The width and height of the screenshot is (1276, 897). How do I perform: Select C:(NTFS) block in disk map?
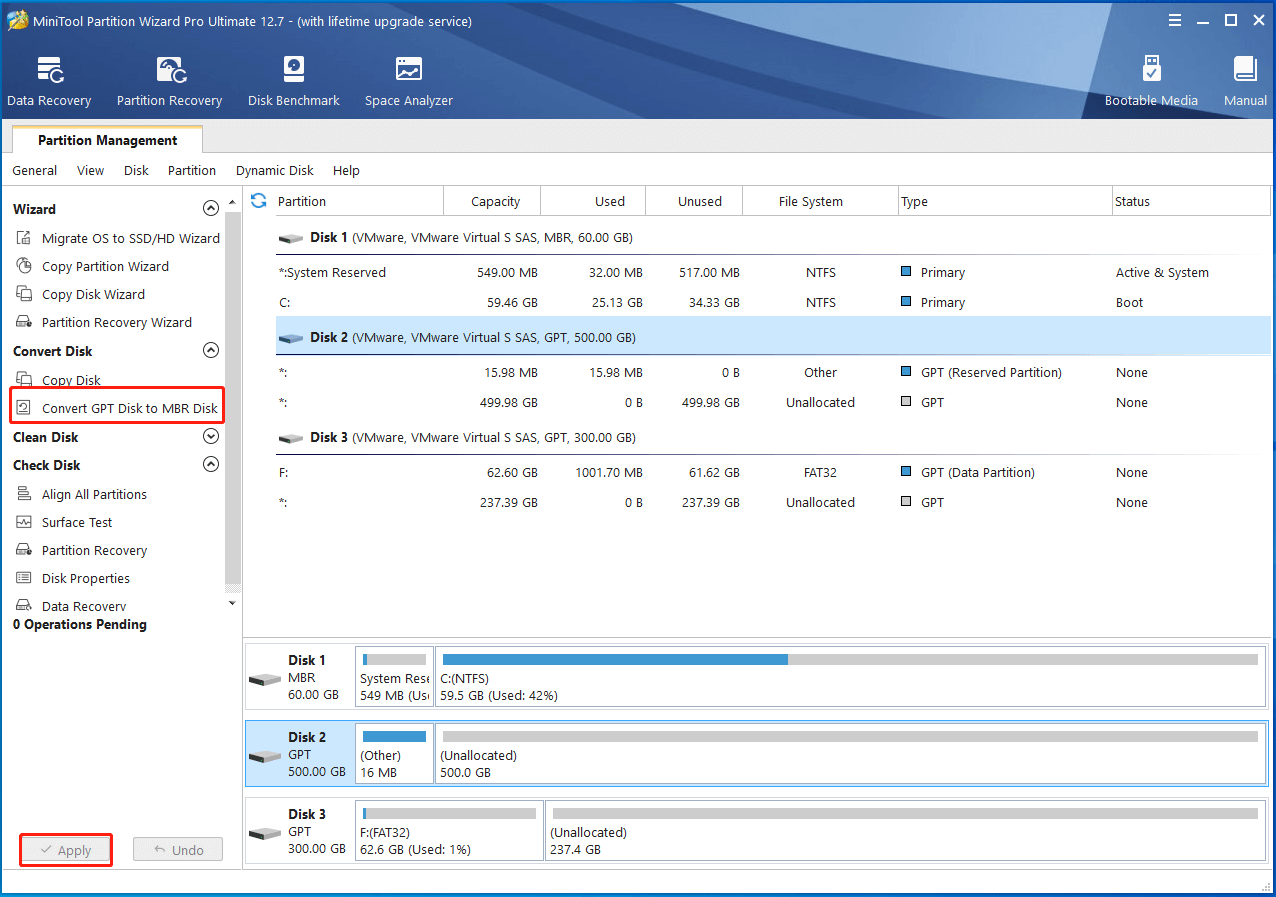850,677
